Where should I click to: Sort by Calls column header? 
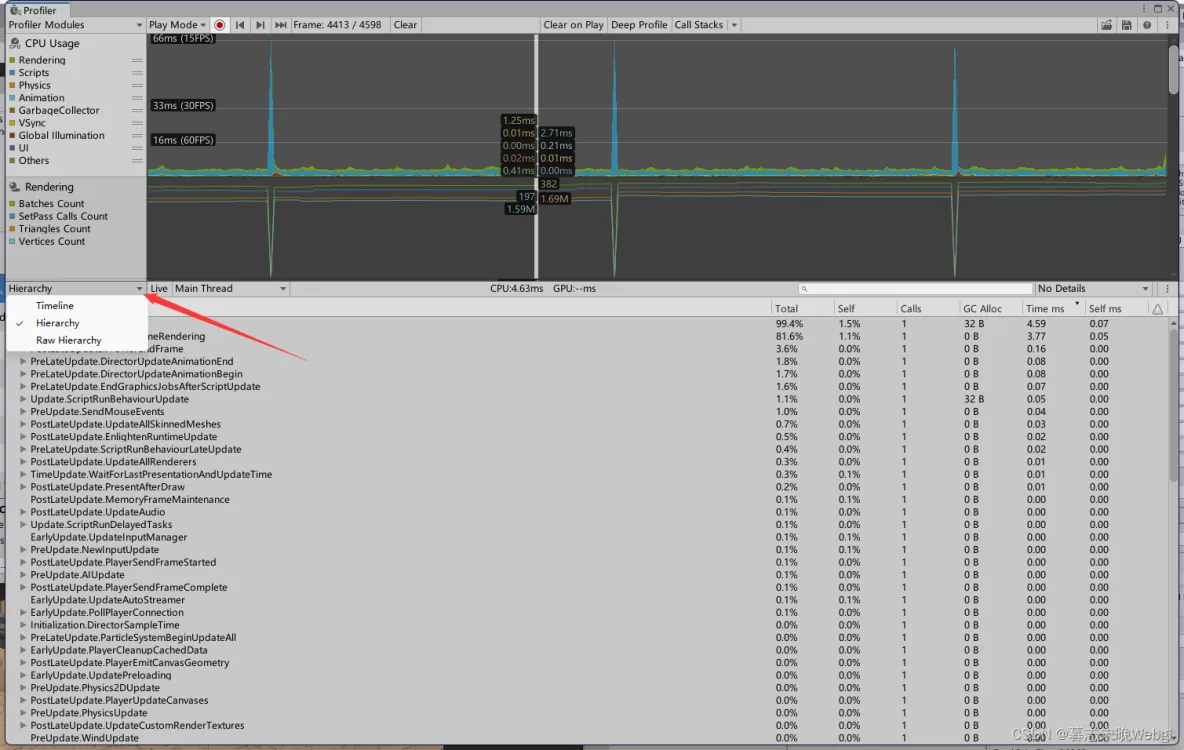[x=927, y=308]
